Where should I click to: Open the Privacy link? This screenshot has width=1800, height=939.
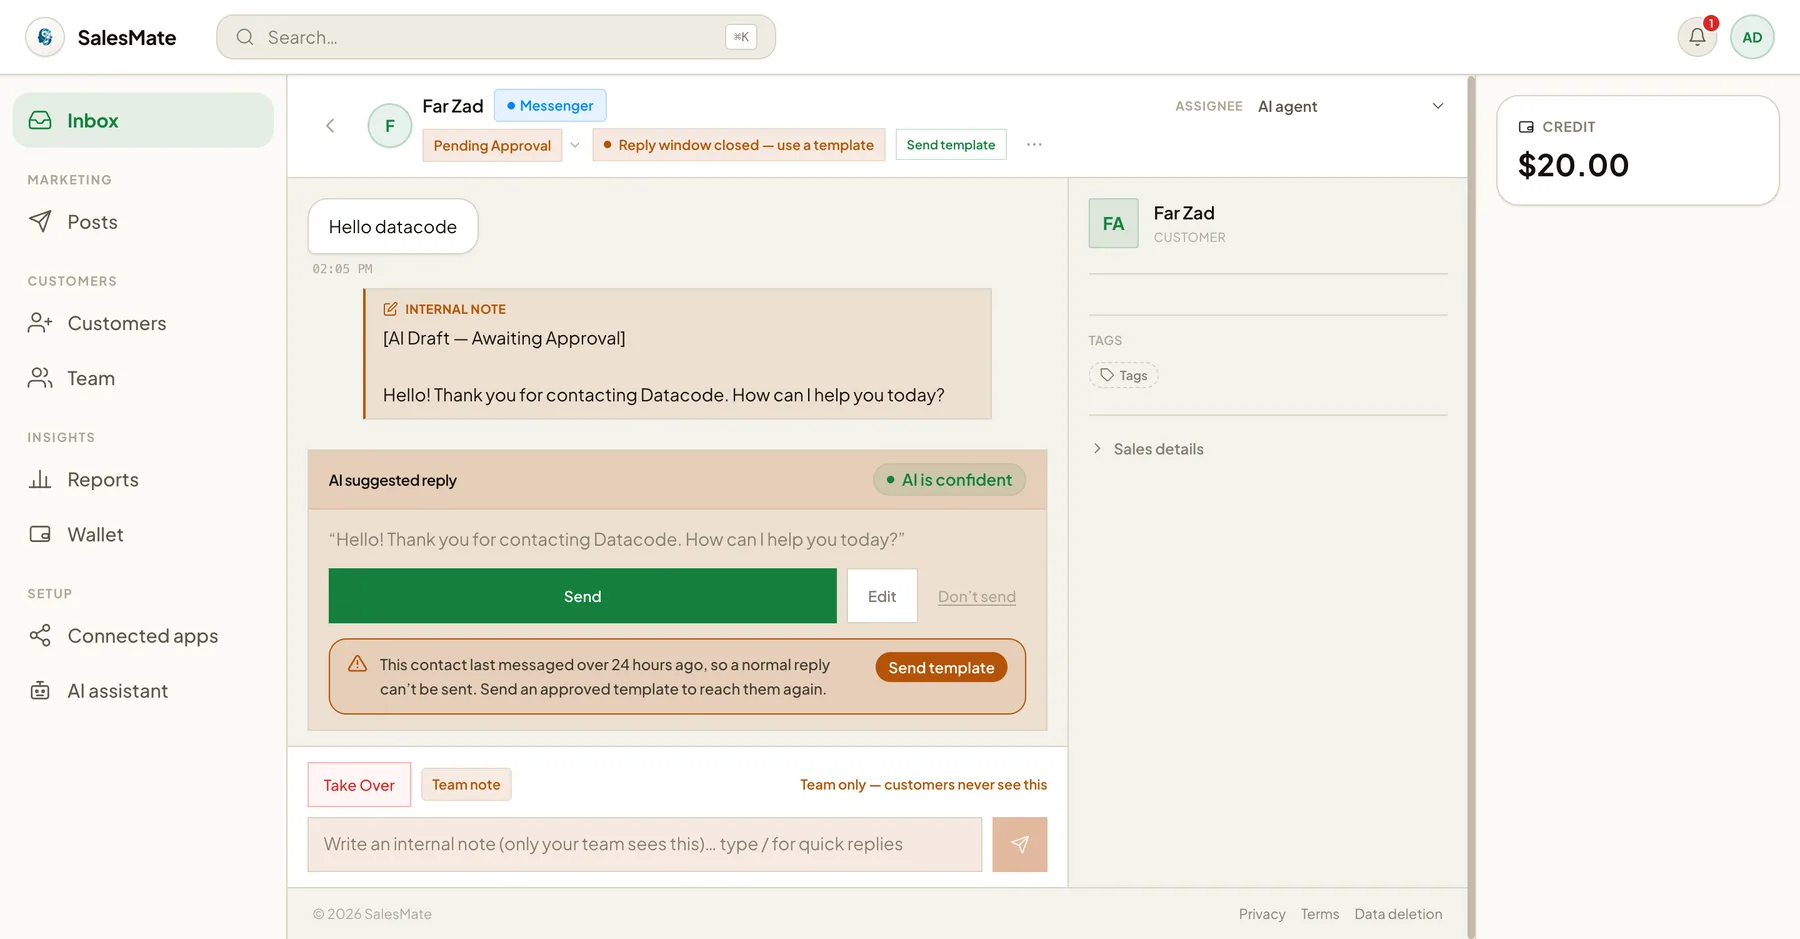(1262, 914)
